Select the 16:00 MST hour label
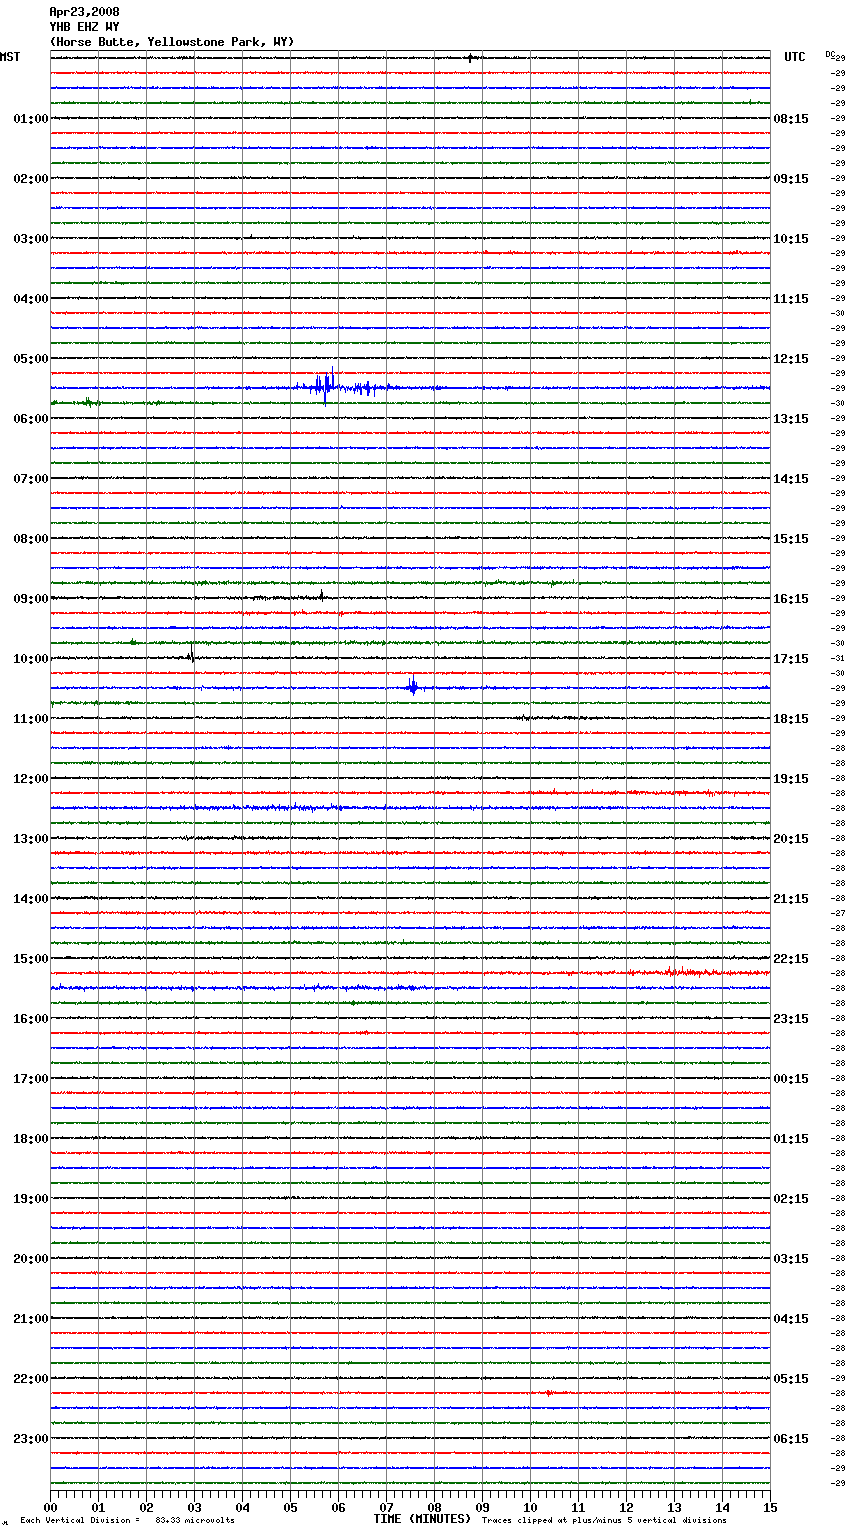 click(31, 1019)
